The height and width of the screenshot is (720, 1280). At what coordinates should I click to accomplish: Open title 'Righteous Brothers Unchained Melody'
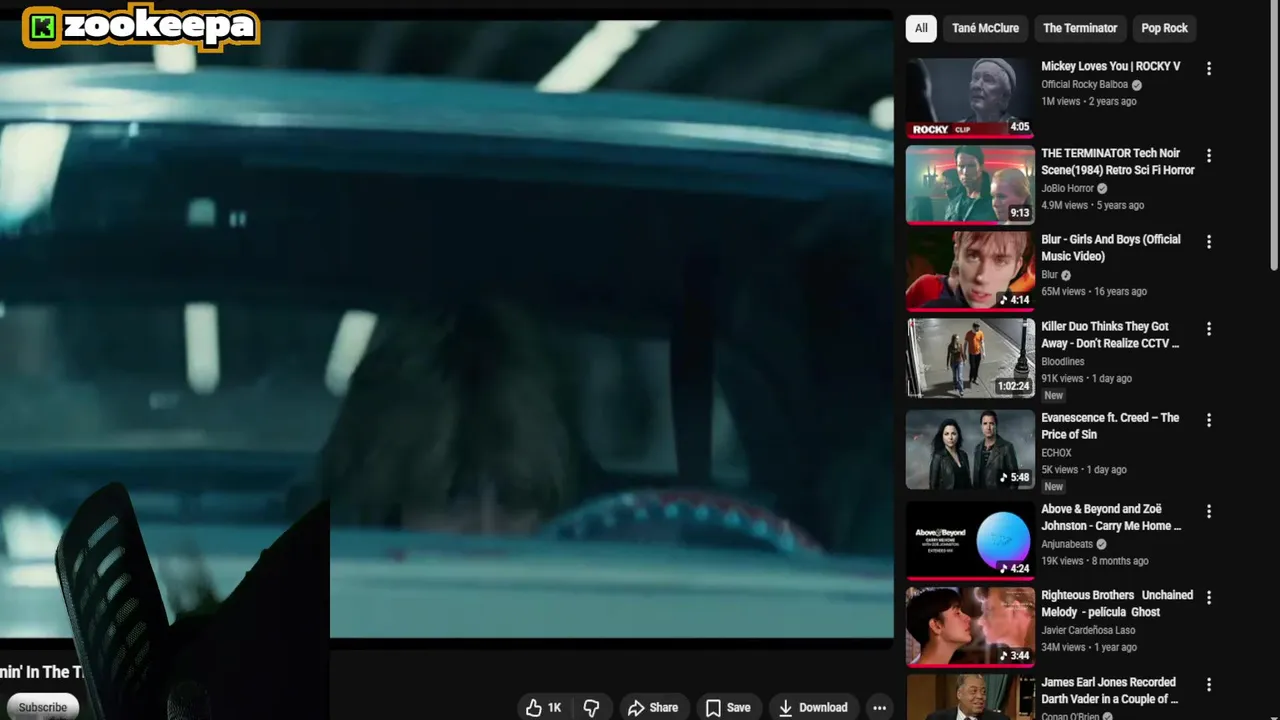pos(1117,603)
